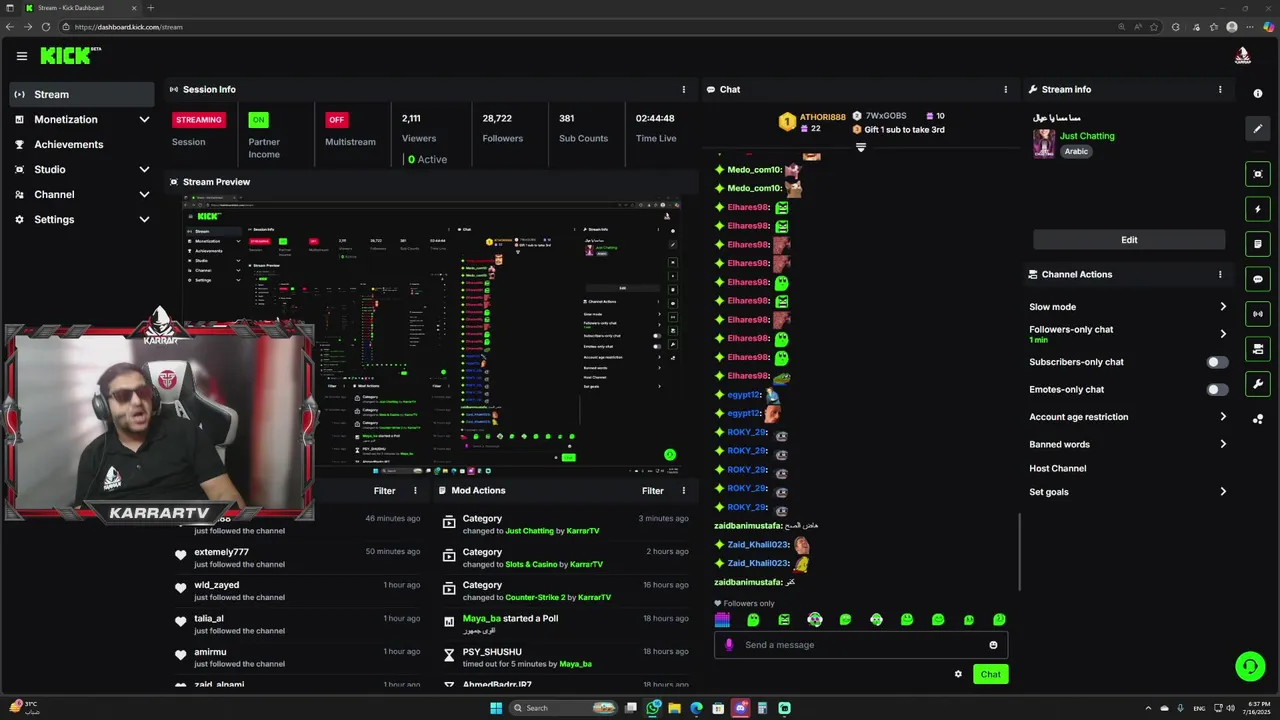This screenshot has width=1280, height=720.
Task: Open Filter in the followers activity panel
Action: click(x=385, y=491)
